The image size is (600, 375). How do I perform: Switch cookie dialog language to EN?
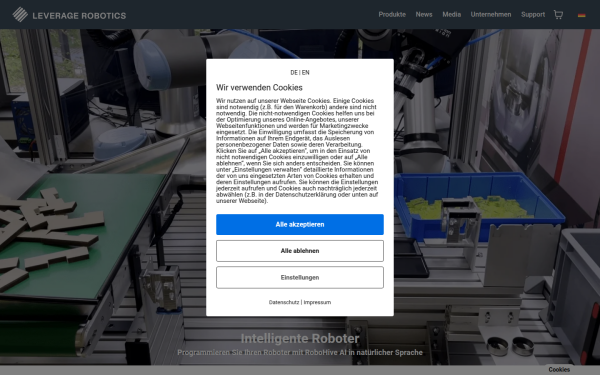coord(305,72)
